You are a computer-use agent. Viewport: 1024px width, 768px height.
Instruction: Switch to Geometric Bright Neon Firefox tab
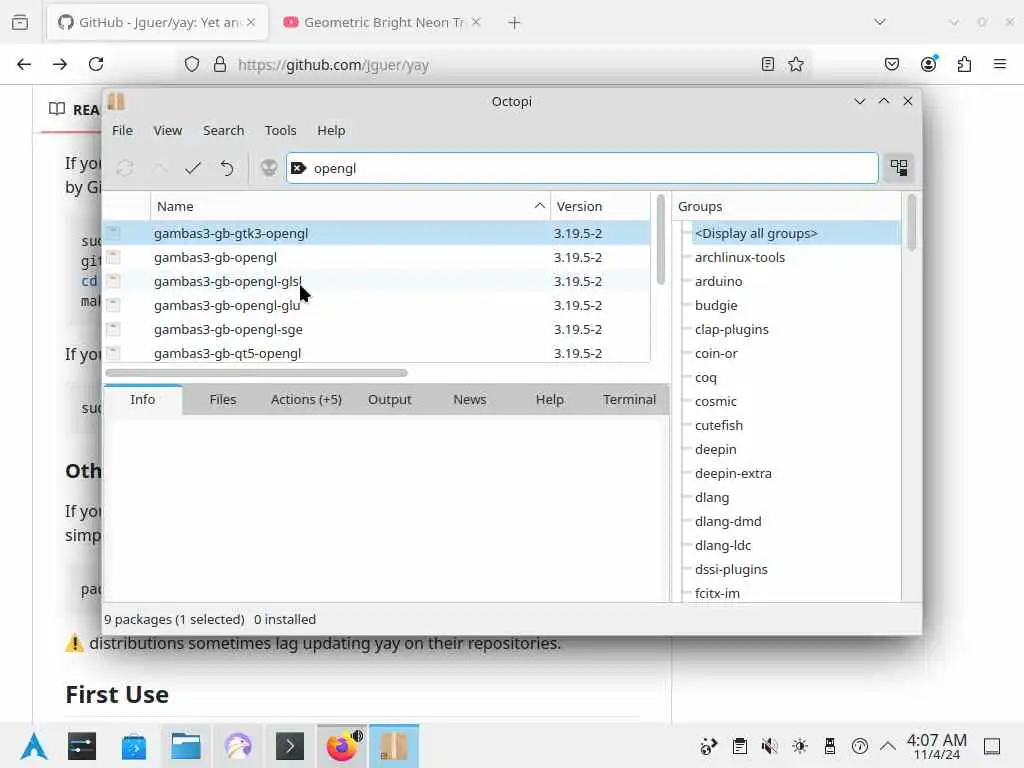click(382, 22)
